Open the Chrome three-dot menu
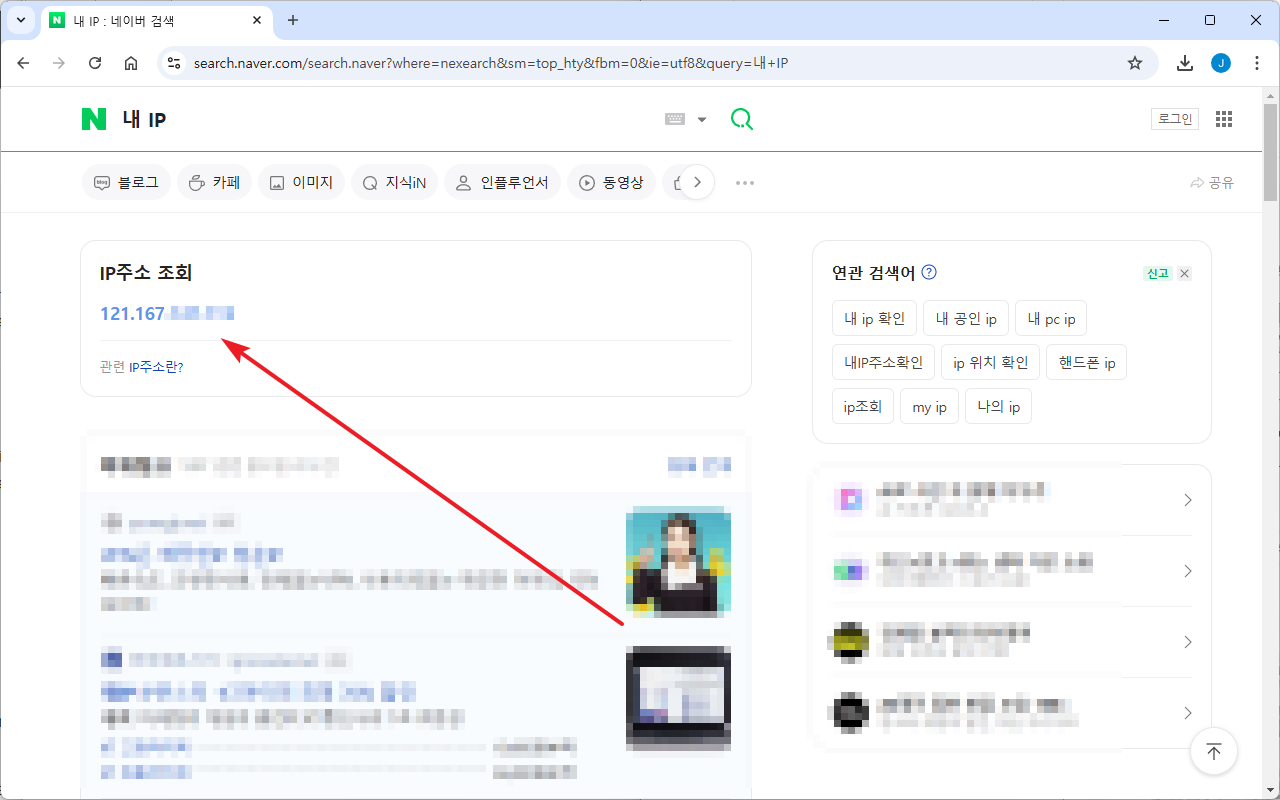Screen dimensions: 1280x800 click(x=1257, y=63)
